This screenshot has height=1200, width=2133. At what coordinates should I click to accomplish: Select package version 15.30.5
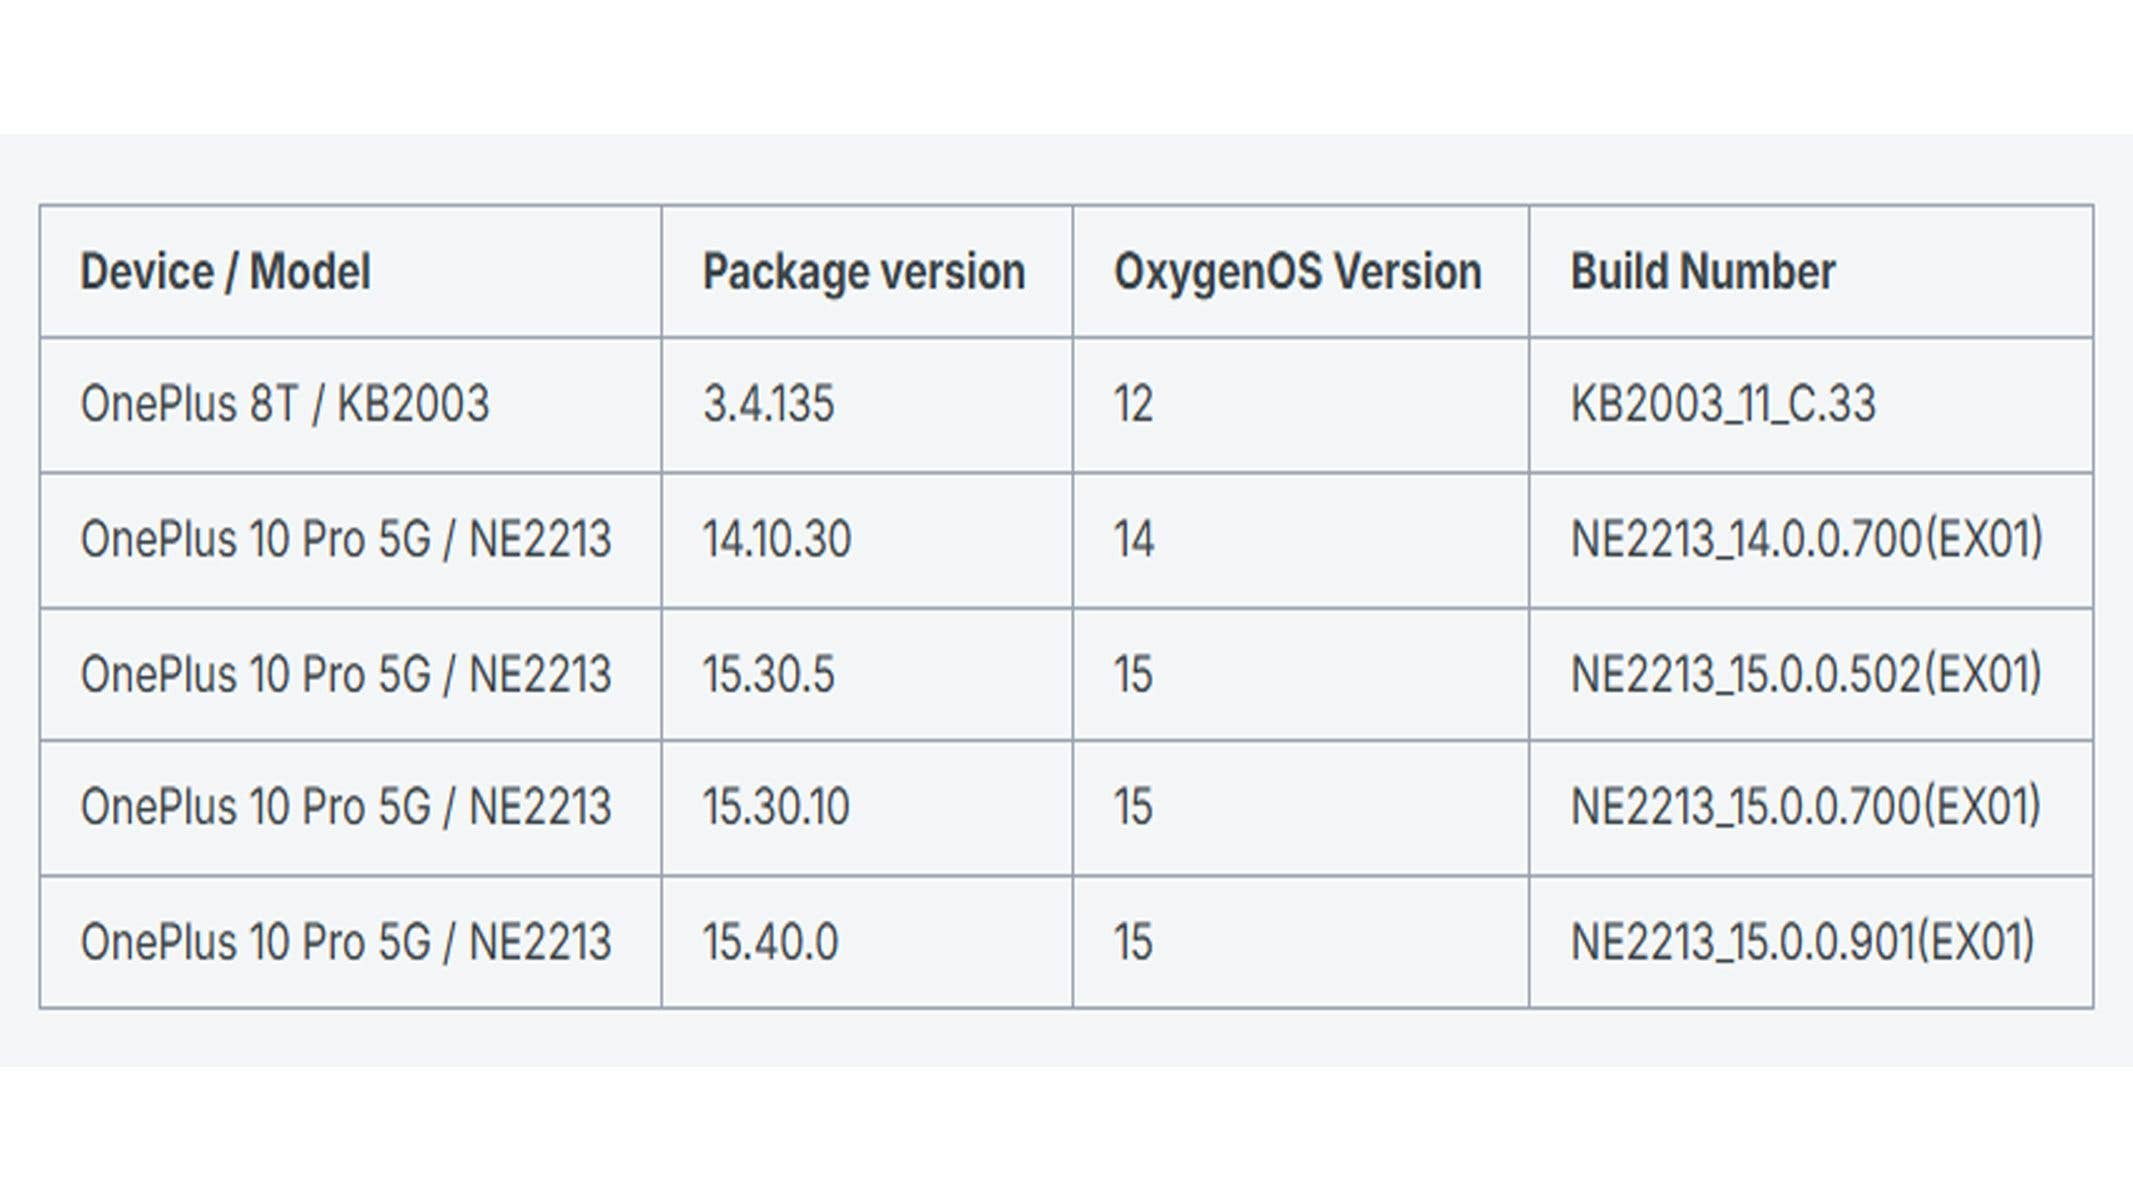pos(768,675)
